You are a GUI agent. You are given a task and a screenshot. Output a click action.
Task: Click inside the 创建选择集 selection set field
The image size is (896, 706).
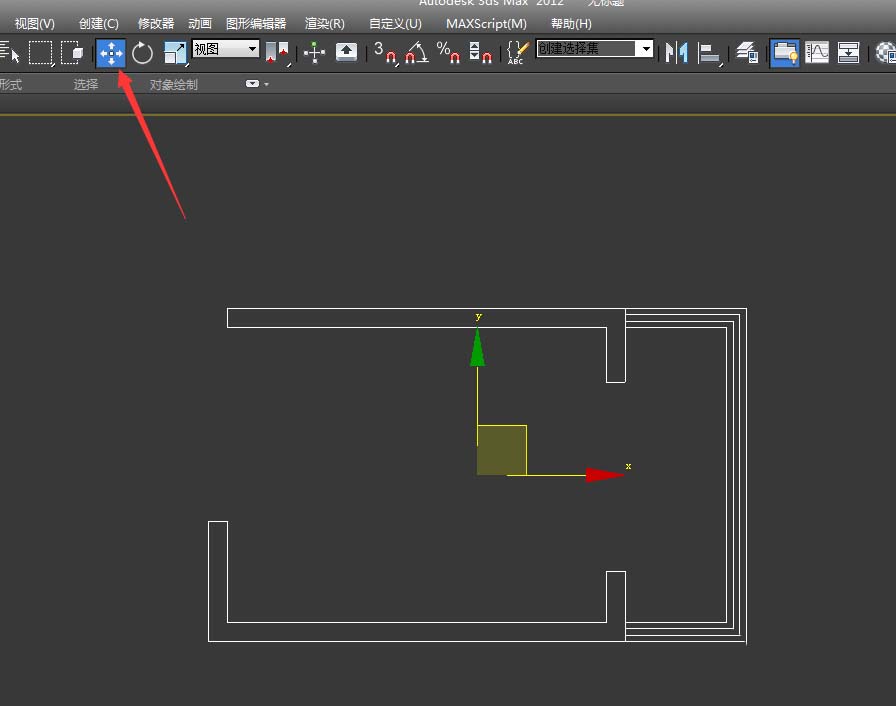(x=586, y=49)
